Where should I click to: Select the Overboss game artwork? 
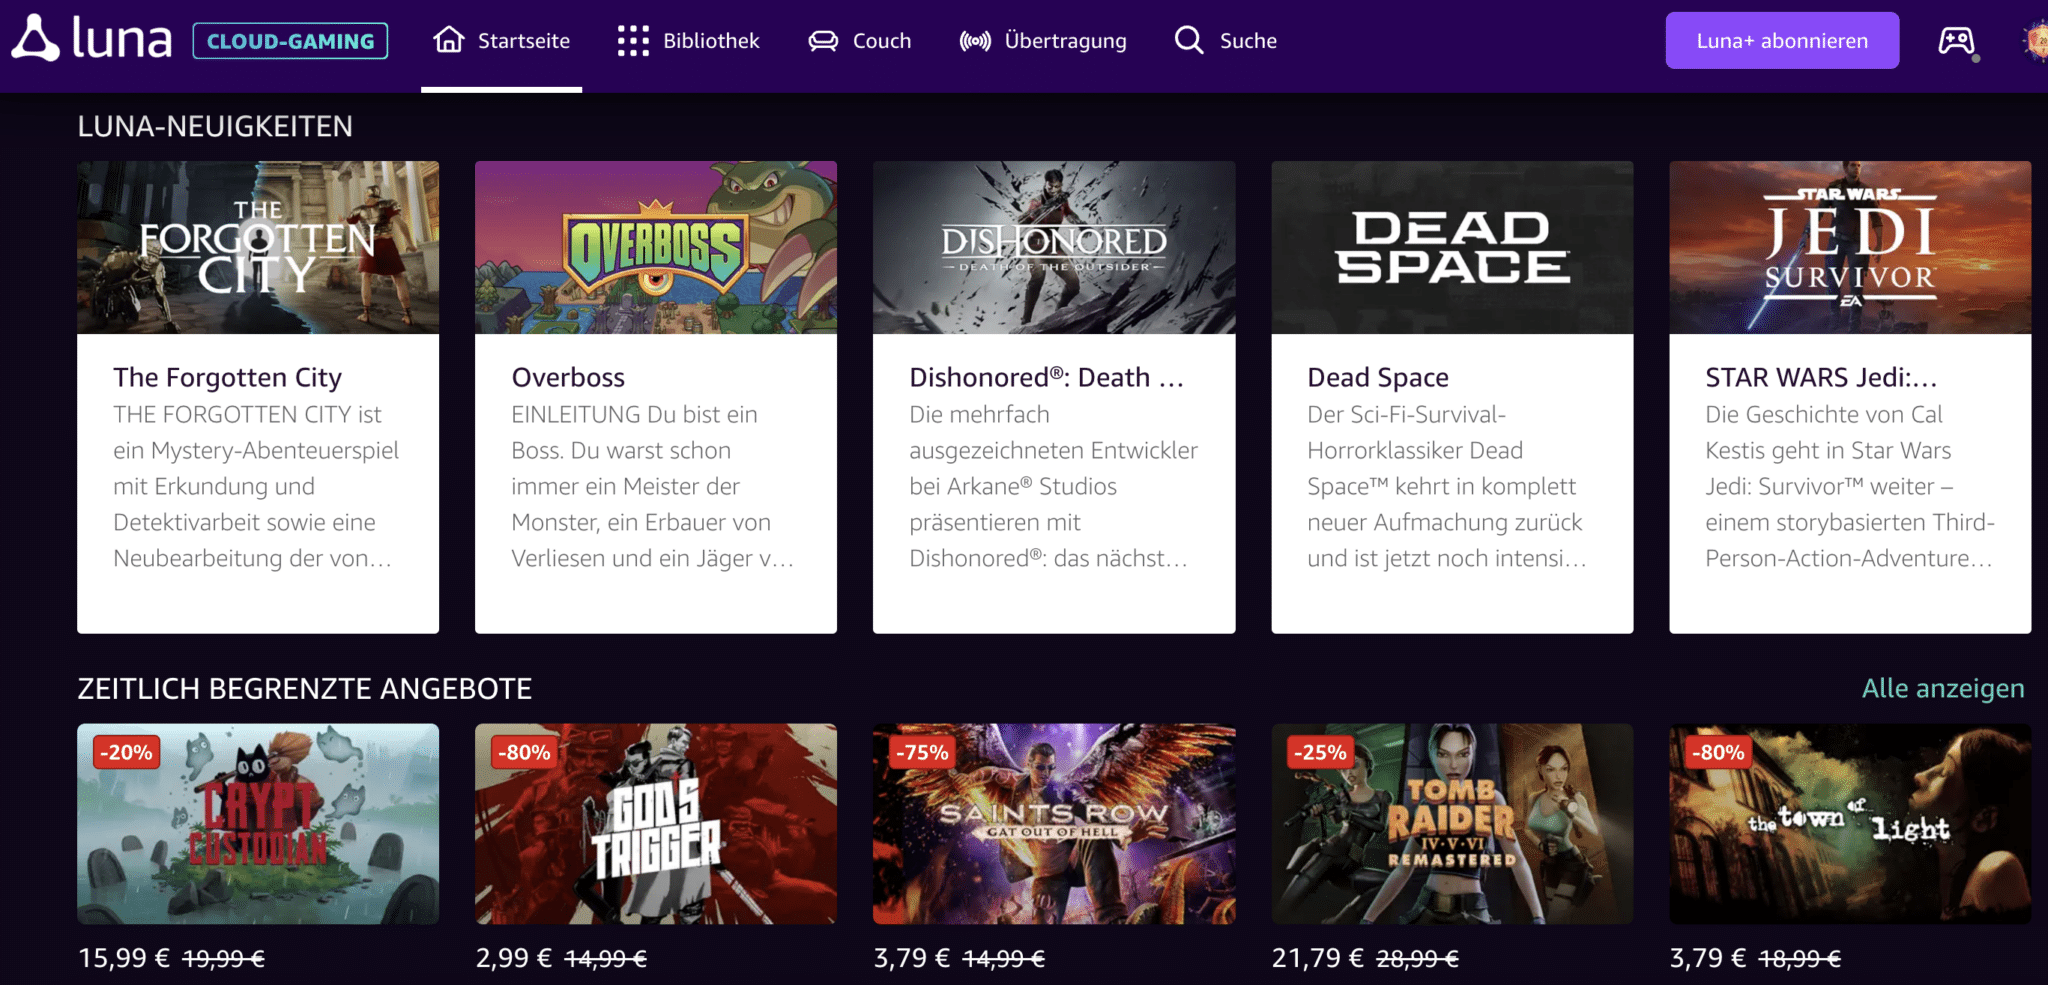coord(656,247)
